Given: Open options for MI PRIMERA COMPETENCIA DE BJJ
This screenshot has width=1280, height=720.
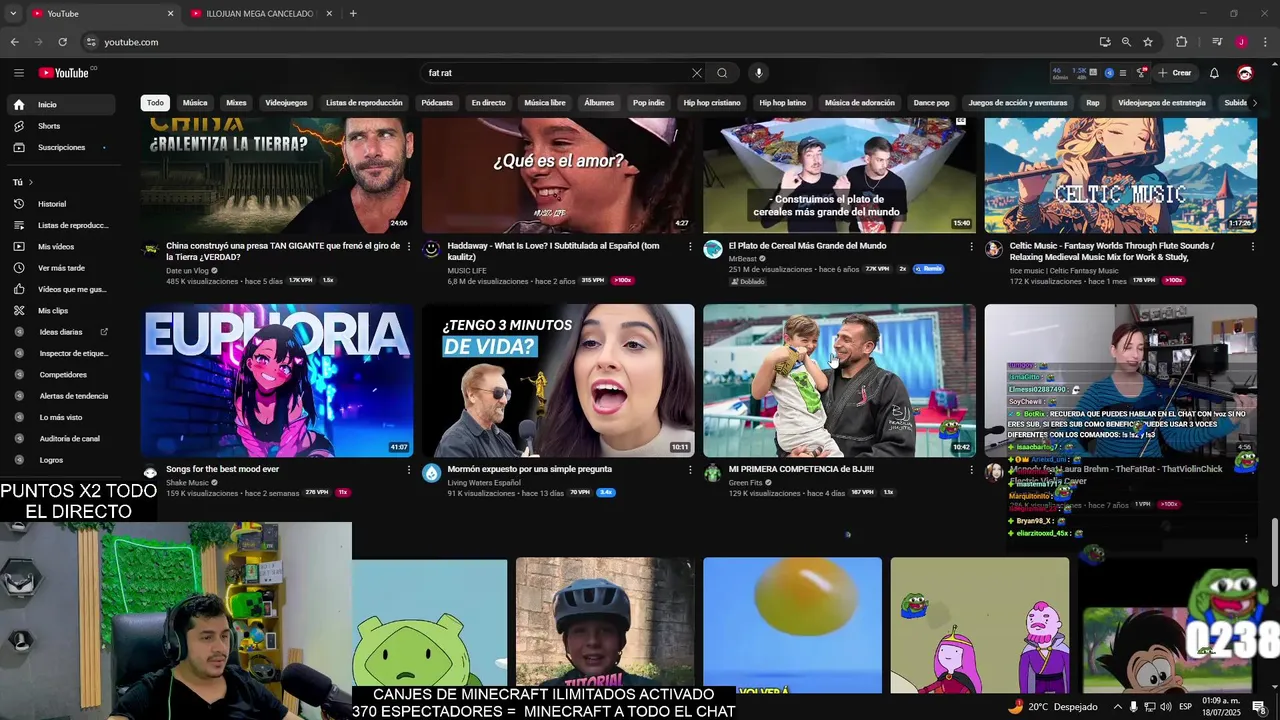Looking at the screenshot, I should 971,469.
